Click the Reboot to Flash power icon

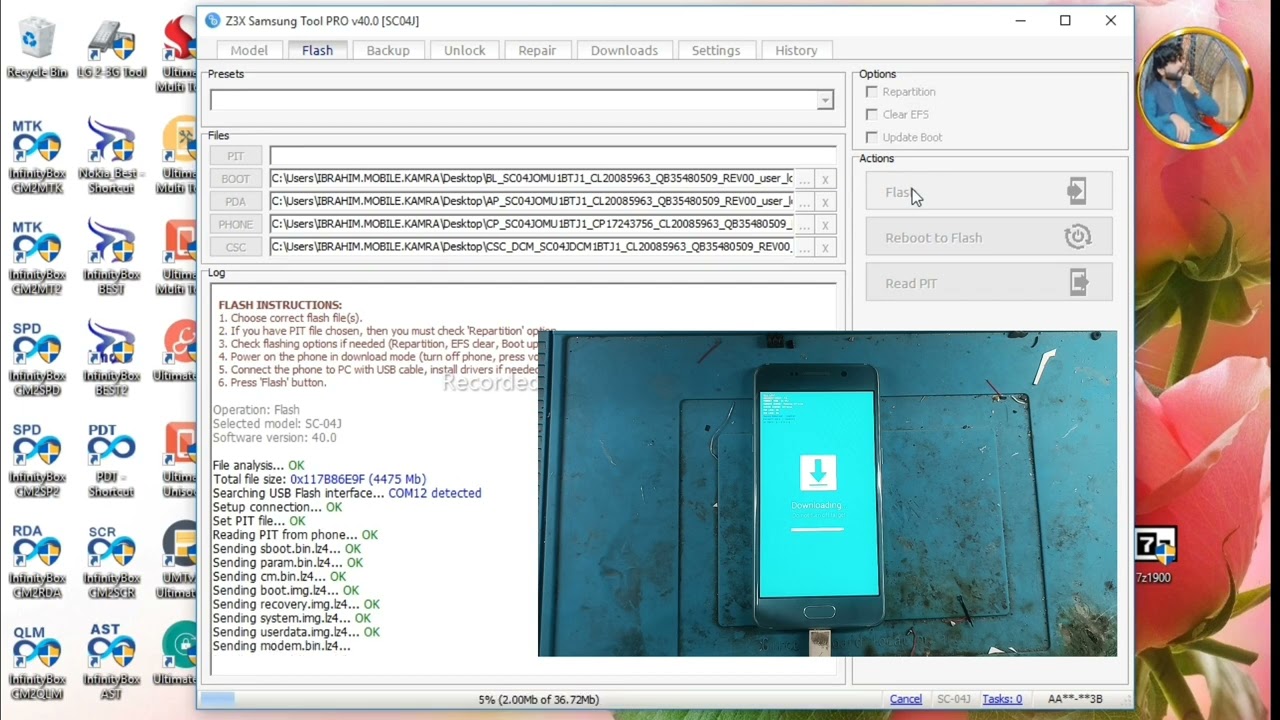pyautogui.click(x=1077, y=237)
